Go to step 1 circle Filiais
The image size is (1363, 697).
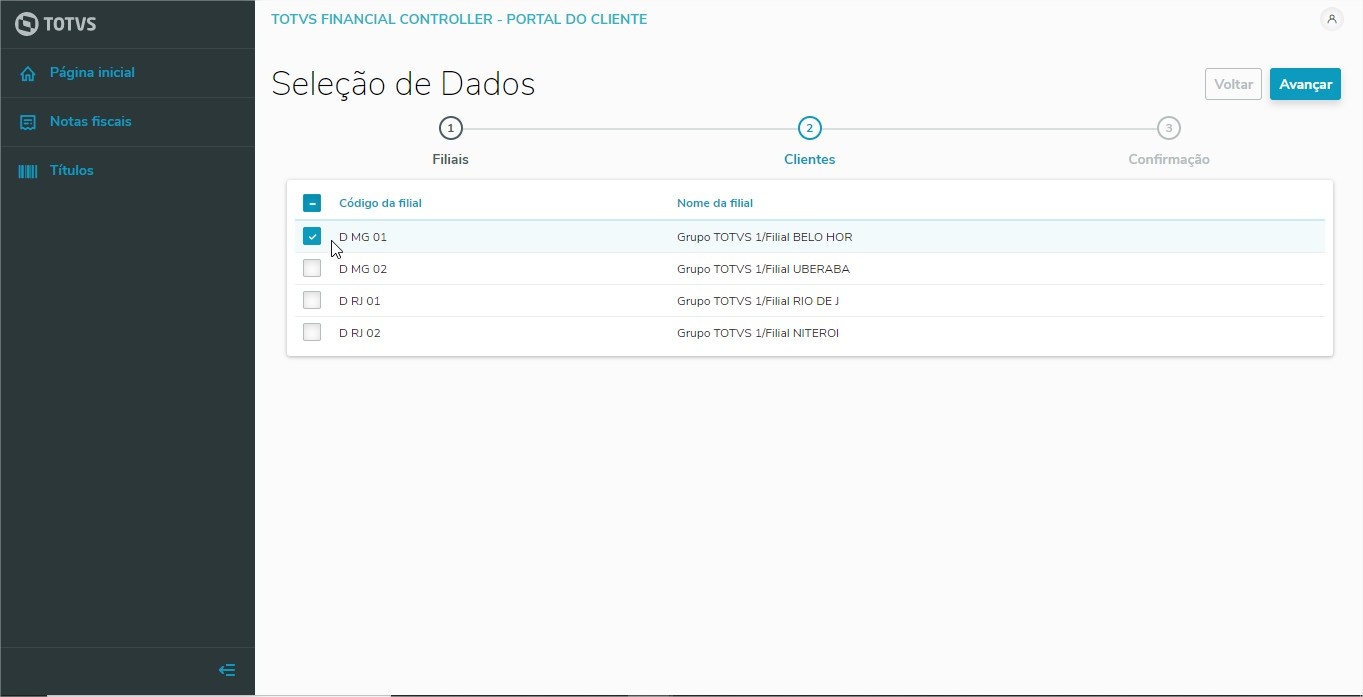click(x=451, y=128)
